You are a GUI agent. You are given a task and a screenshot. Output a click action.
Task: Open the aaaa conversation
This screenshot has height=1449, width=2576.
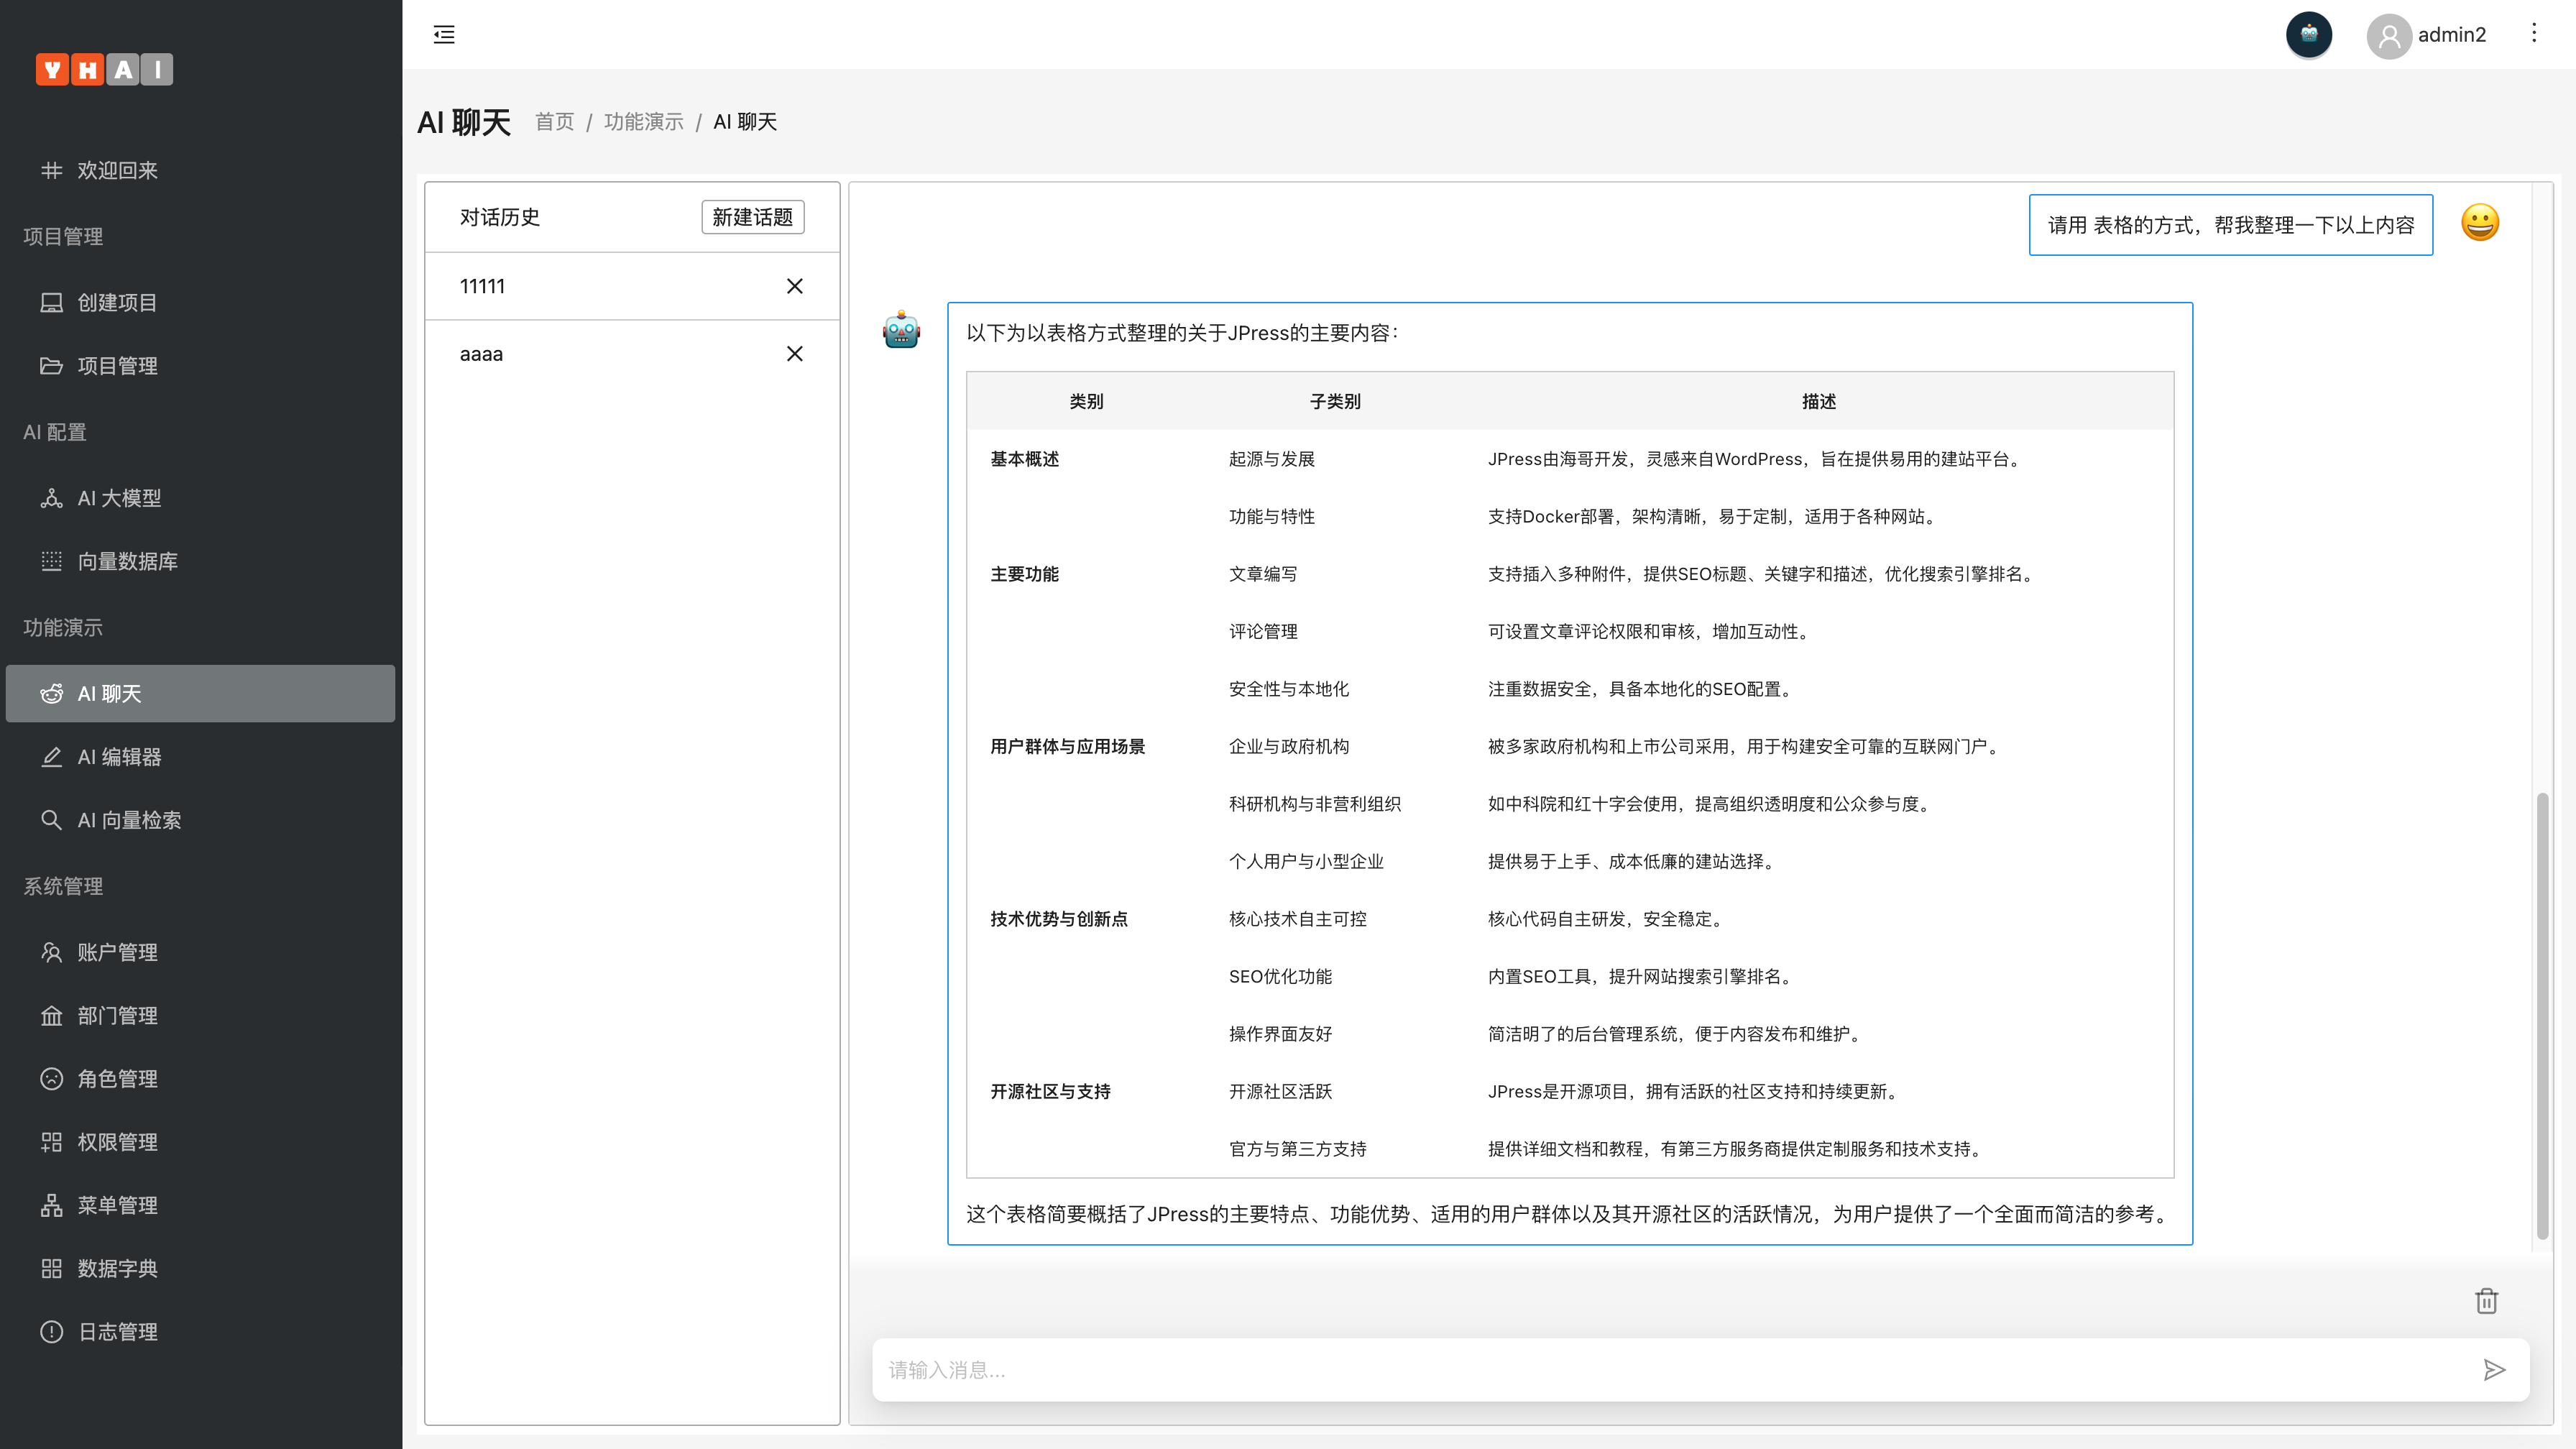(632, 354)
